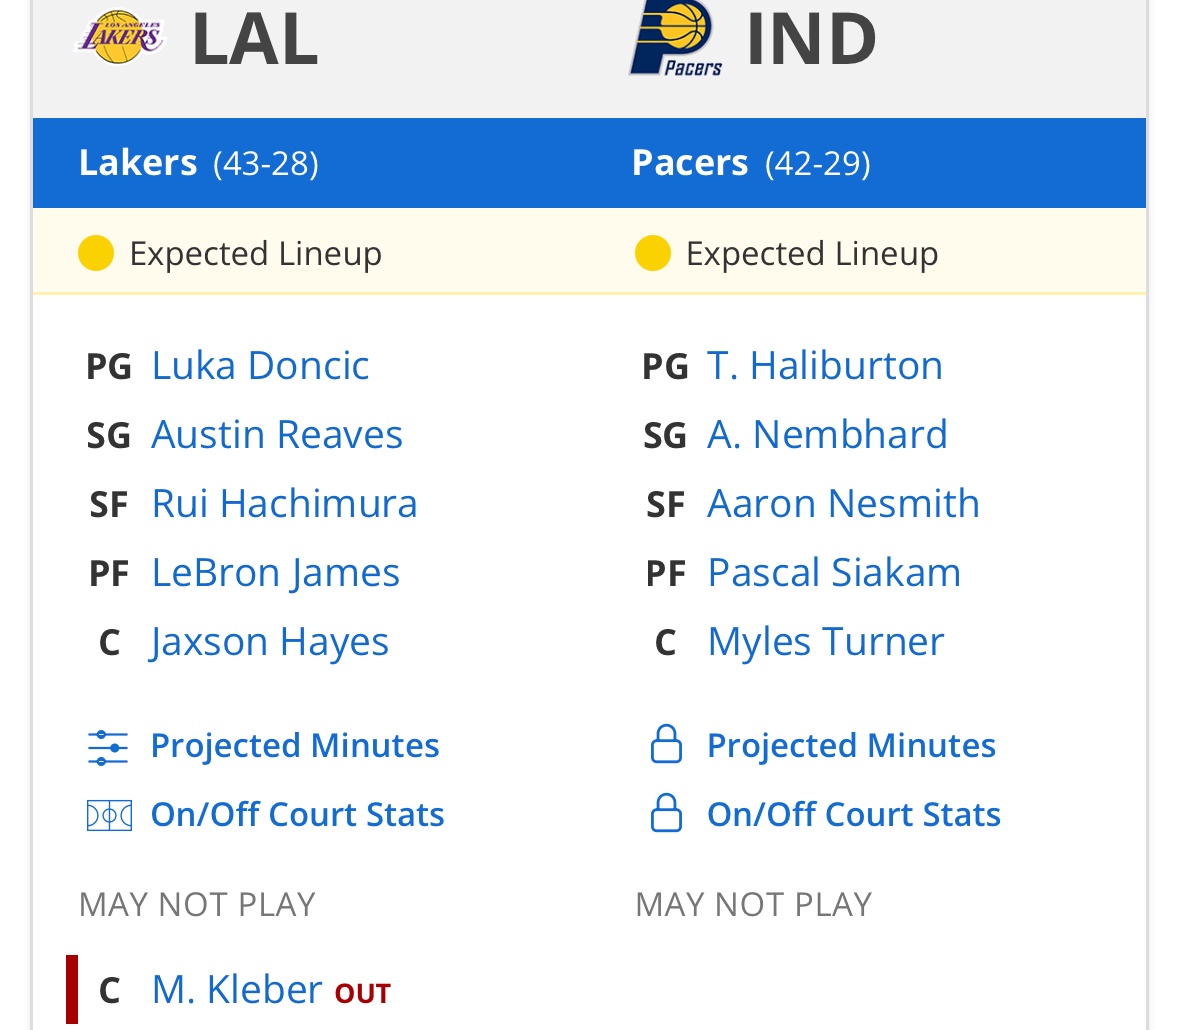Click the Pacers projected minutes lock icon

666,745
